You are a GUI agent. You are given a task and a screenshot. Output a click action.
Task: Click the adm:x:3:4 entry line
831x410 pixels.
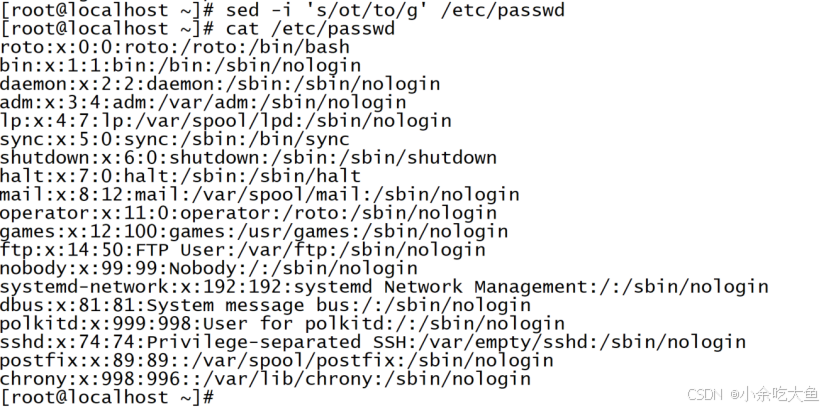click(x=203, y=102)
